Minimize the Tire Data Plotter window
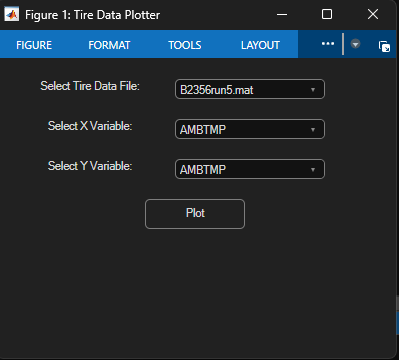Viewport: 399px width, 360px height. [282, 14]
